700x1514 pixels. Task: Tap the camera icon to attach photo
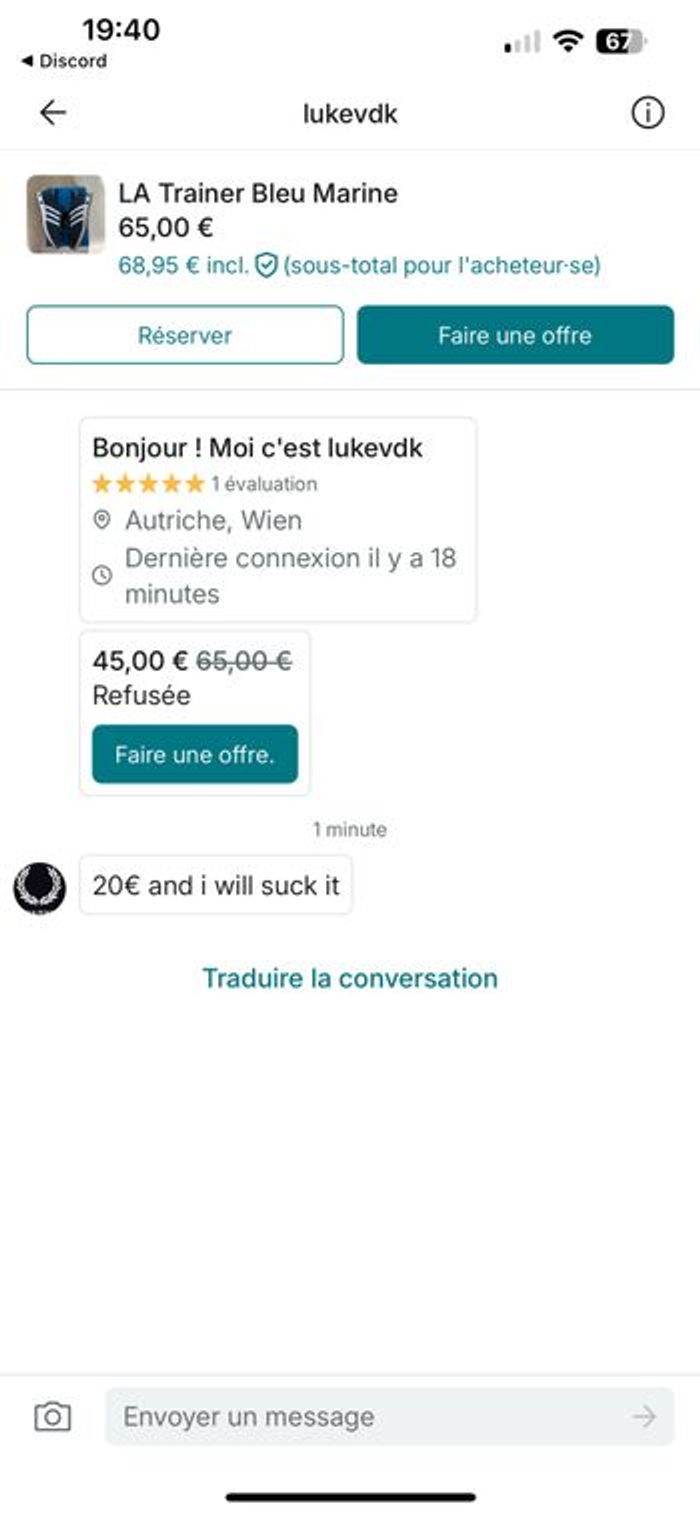click(x=52, y=1416)
